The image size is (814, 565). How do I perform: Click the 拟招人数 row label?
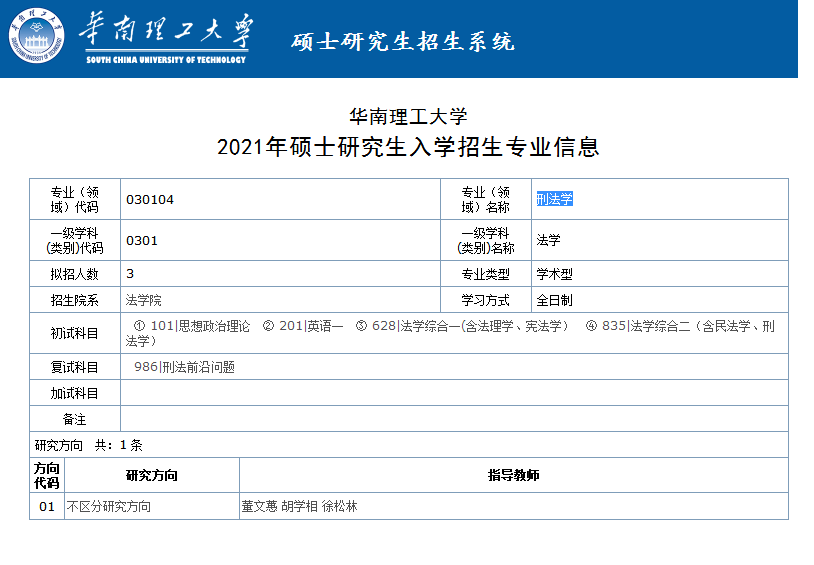point(74,274)
